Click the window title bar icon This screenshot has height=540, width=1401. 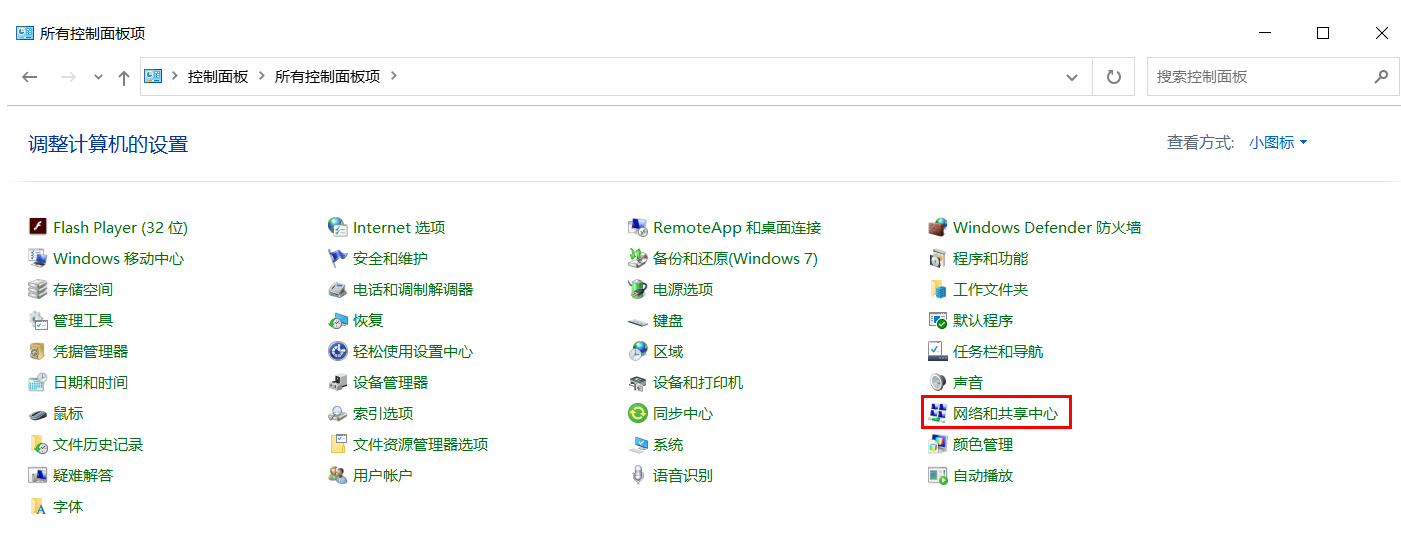(25, 33)
